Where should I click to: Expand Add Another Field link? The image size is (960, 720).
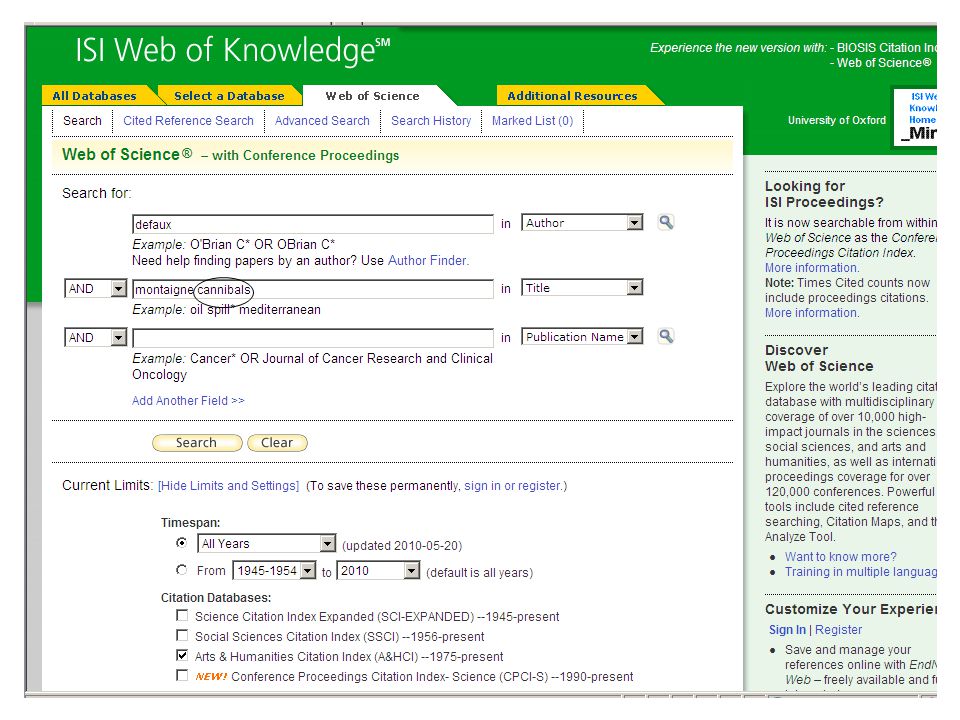(x=188, y=400)
